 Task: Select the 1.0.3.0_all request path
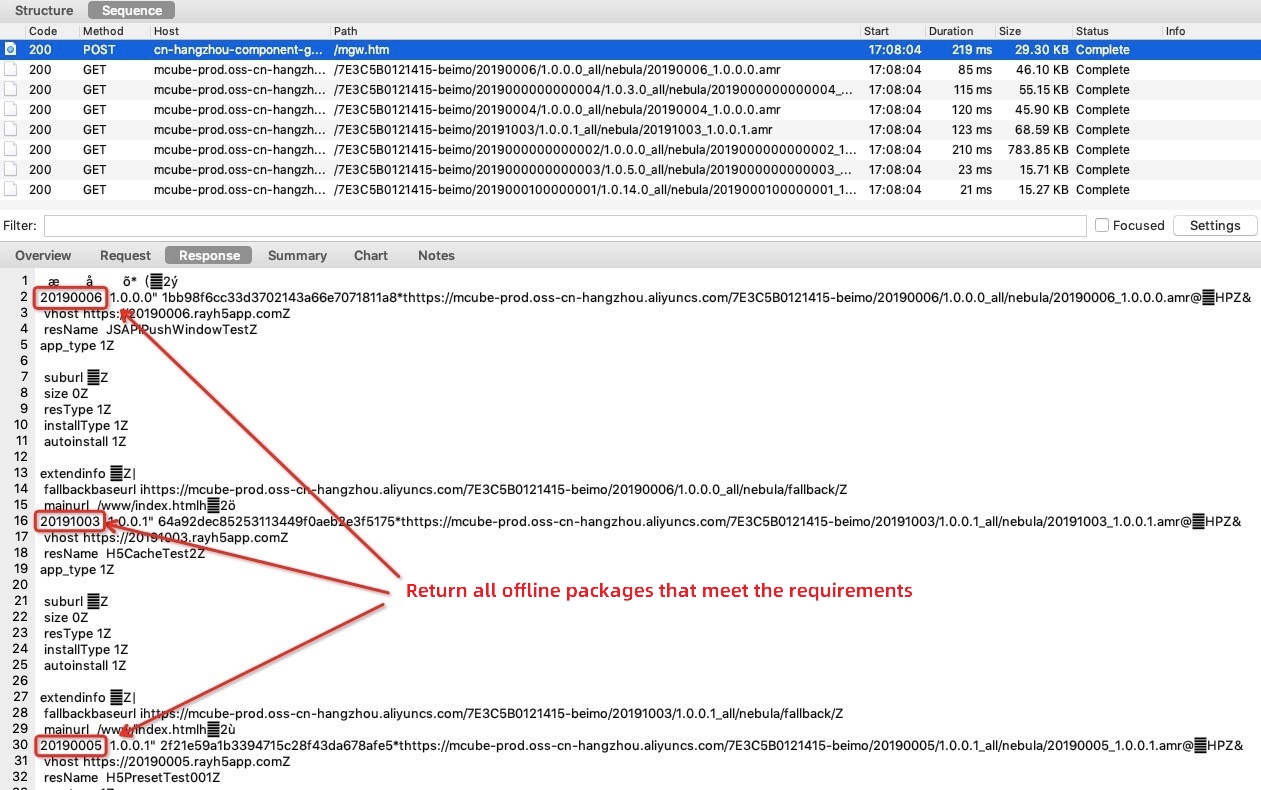click(x=594, y=90)
